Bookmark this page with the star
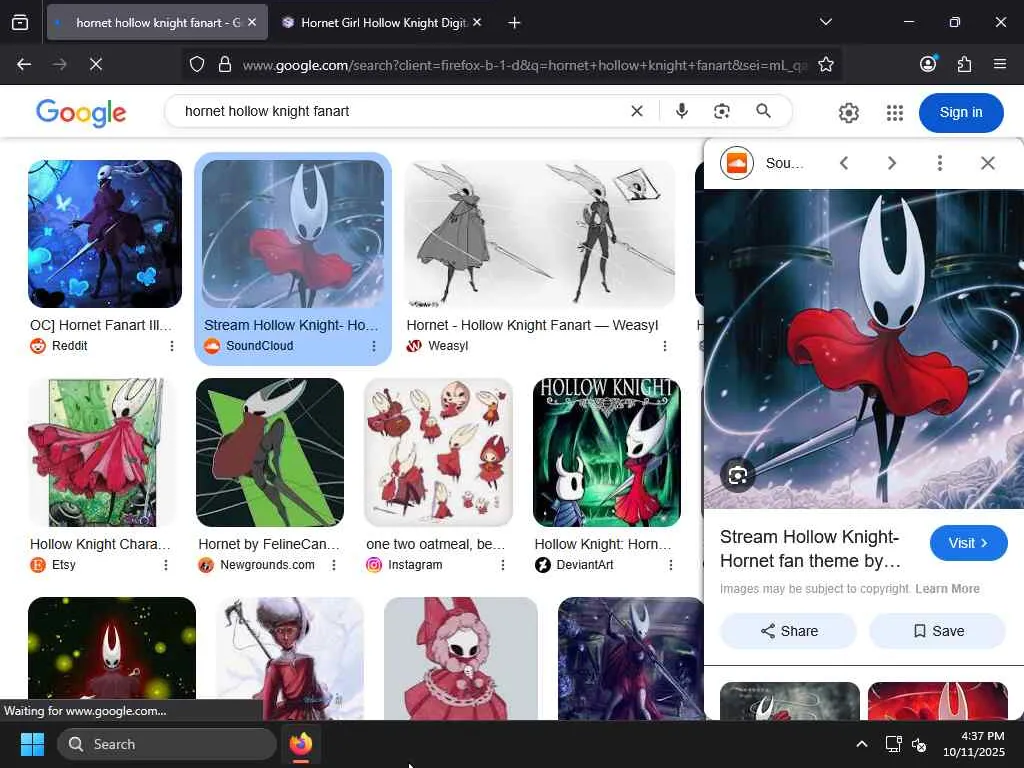This screenshot has height=768, width=1024. point(825,65)
